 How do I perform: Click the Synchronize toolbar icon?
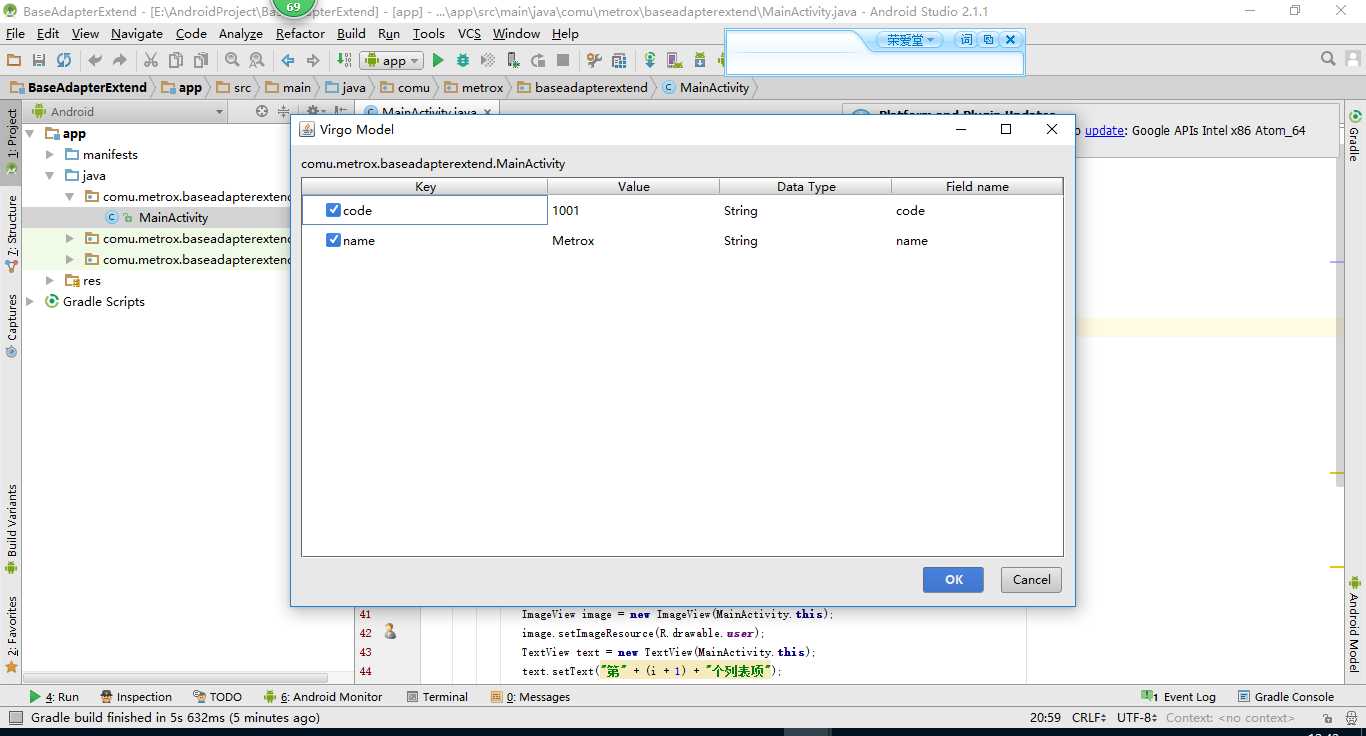[x=64, y=60]
